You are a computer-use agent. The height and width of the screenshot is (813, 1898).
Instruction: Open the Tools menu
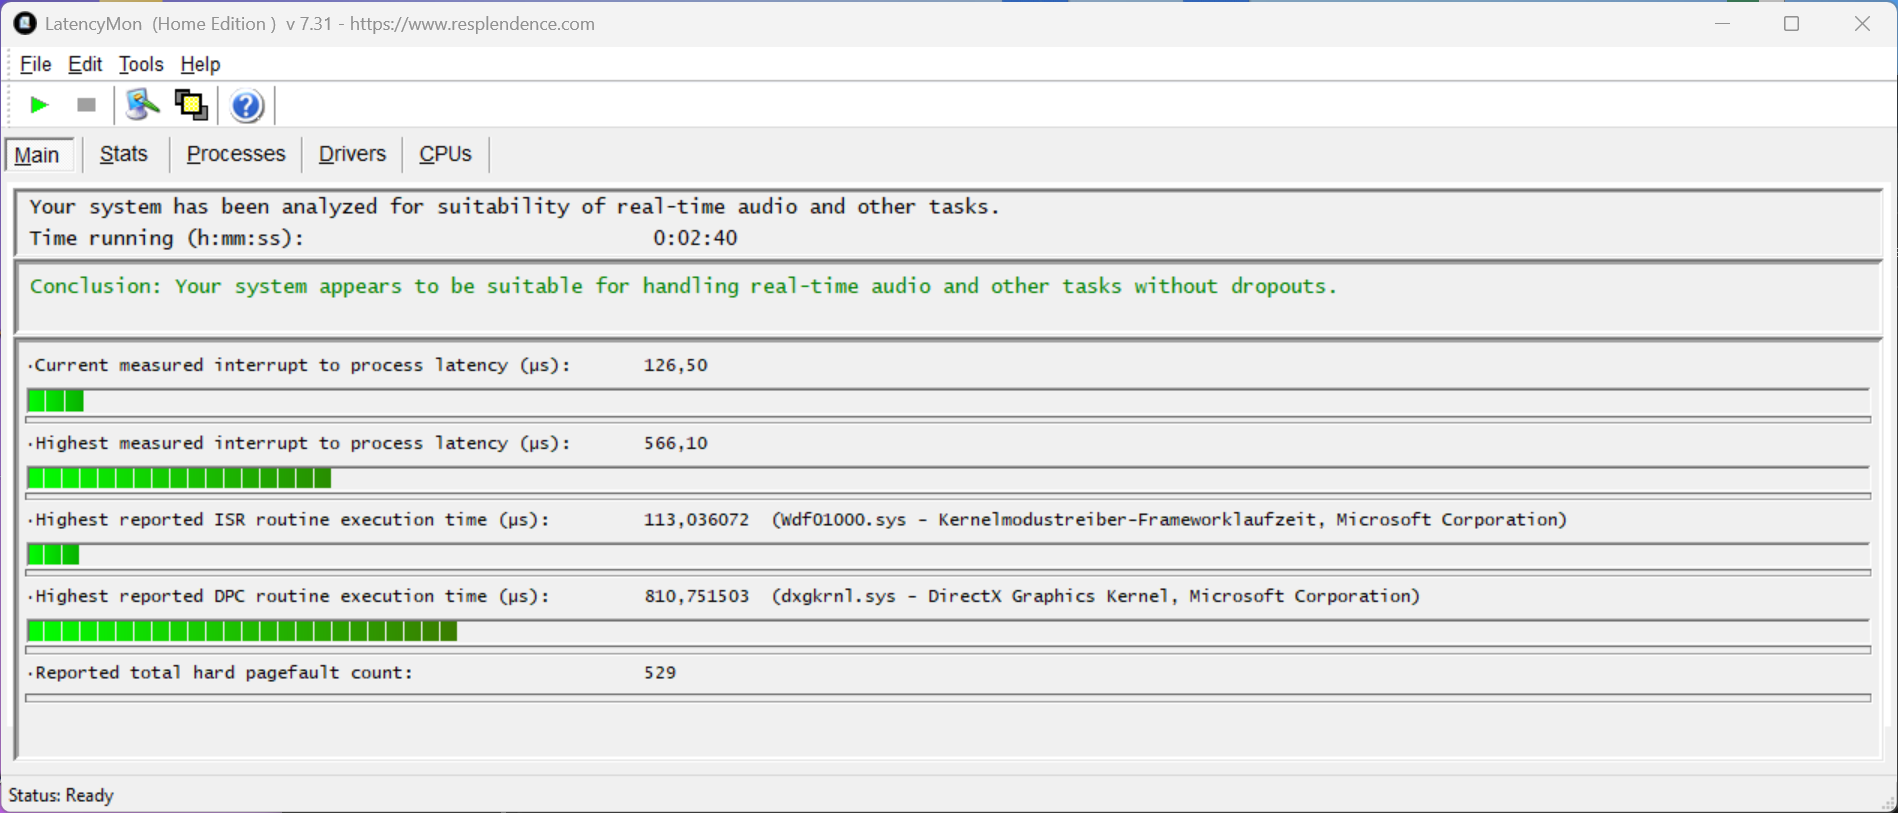pos(141,64)
